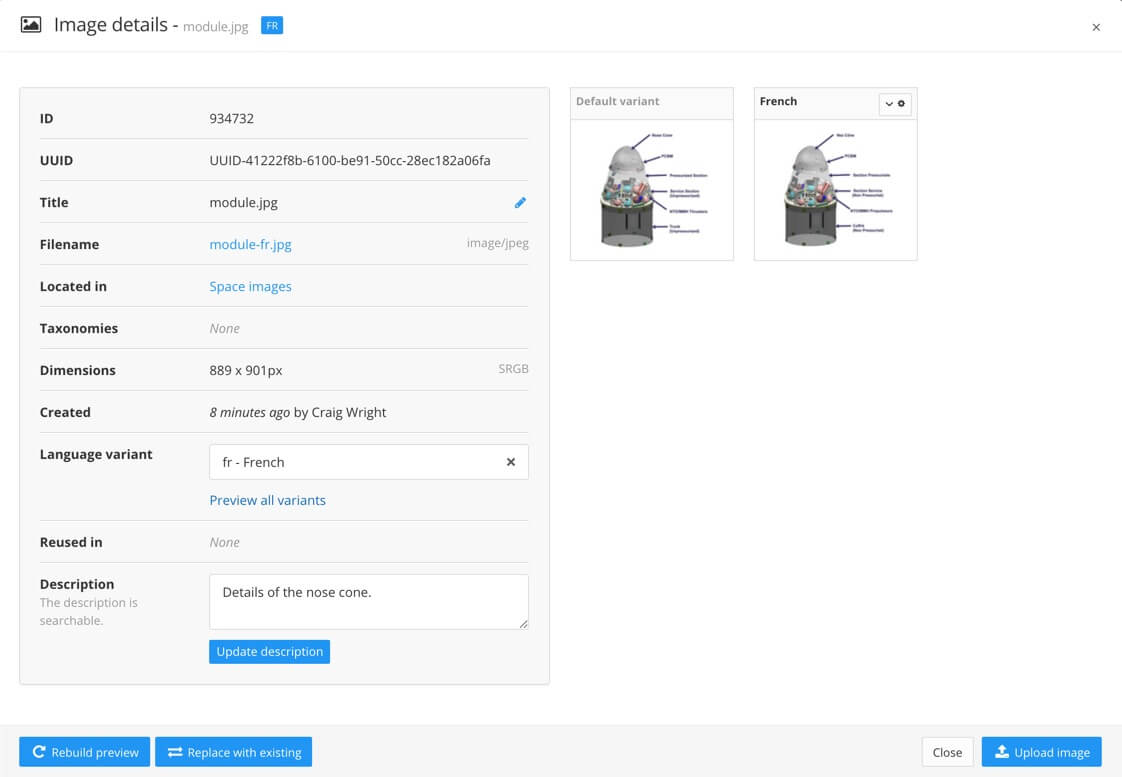
Task: Open the Language variant selector field
Action: pyautogui.click(x=350, y=461)
